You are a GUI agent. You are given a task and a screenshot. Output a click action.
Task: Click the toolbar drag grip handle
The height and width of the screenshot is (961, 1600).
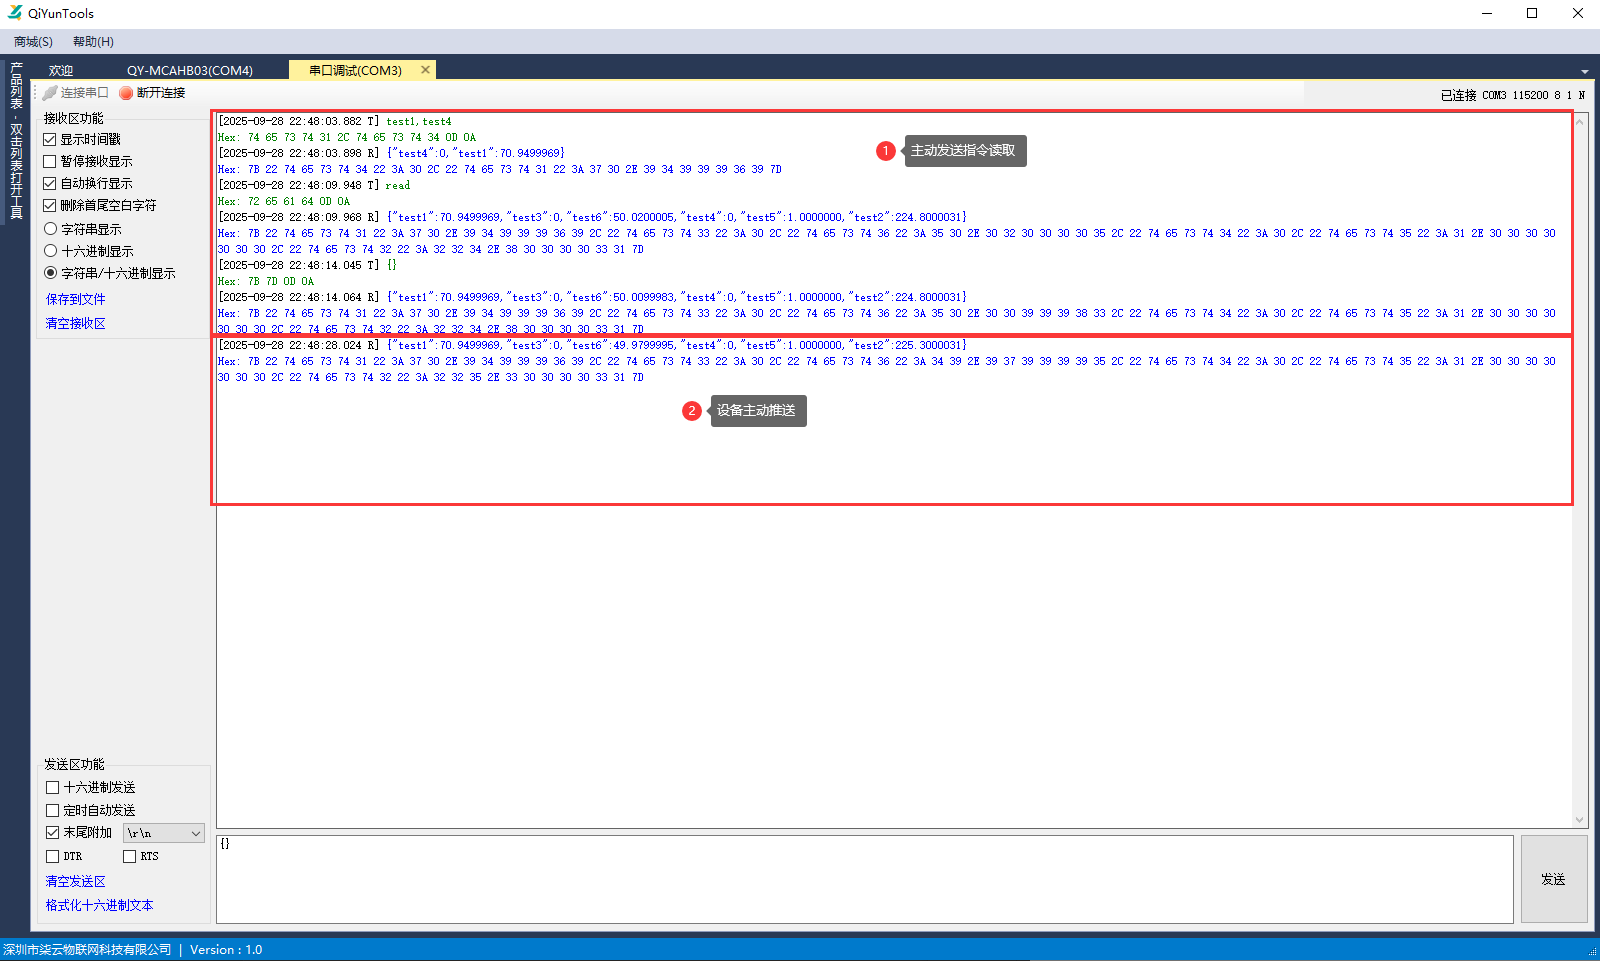[37, 93]
